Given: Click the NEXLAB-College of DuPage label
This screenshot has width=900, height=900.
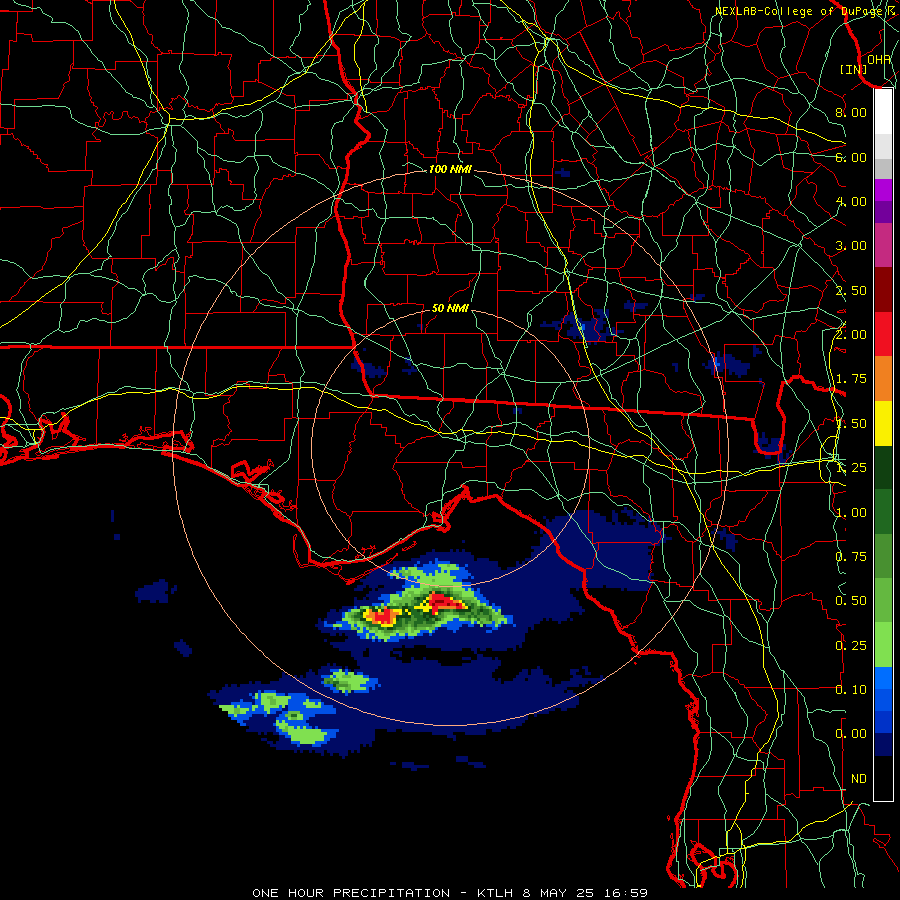Looking at the screenshot, I should tap(799, 11).
